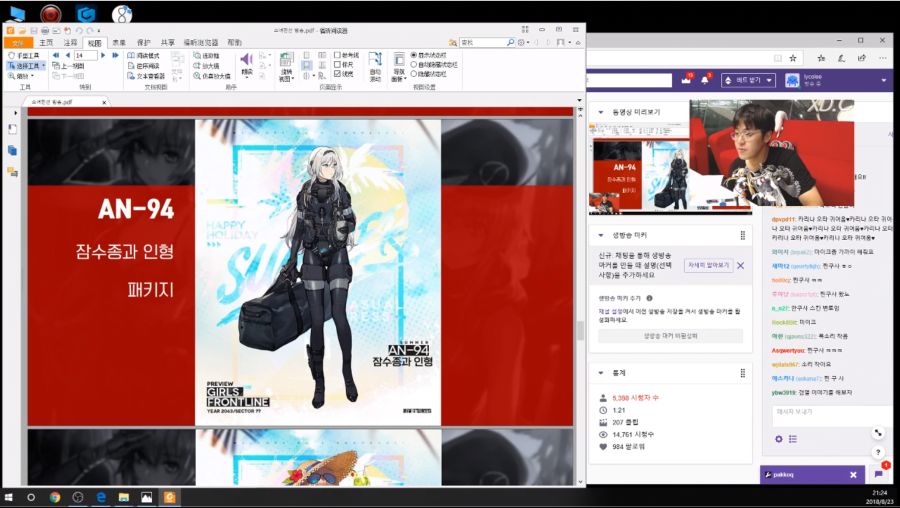The height and width of the screenshot is (508, 900).
Task: Jump to first page arrow
Action: (x=56, y=56)
